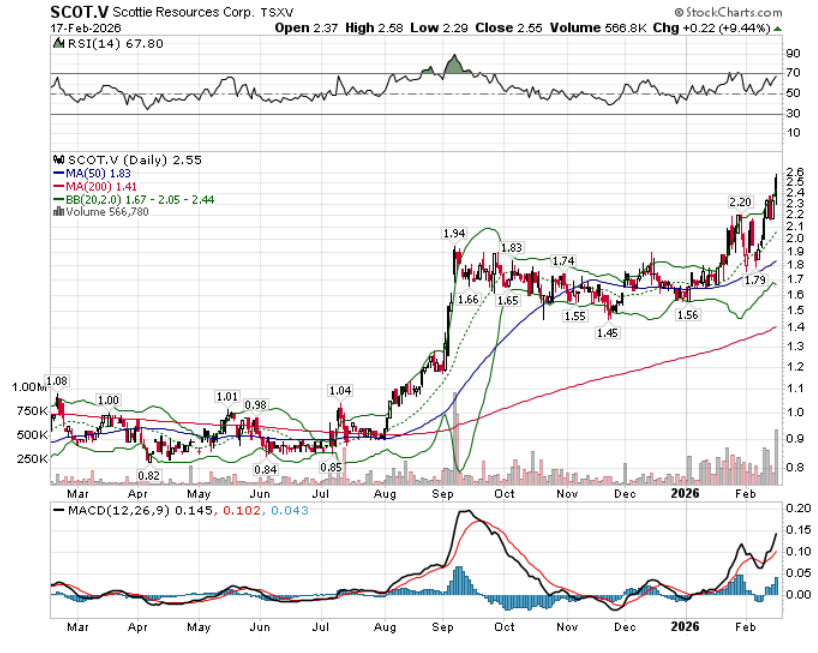Click the 90 level on the RSI axis
Image resolution: width=818 pixels, height=653 pixels.
(x=793, y=53)
